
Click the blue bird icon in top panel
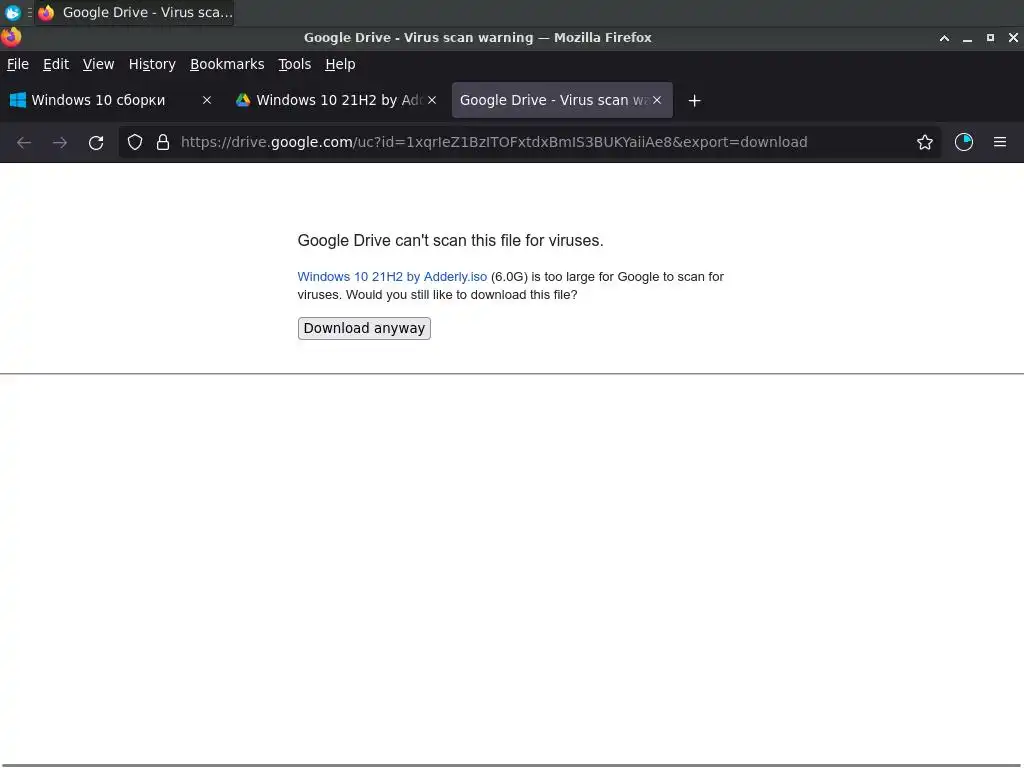12,12
